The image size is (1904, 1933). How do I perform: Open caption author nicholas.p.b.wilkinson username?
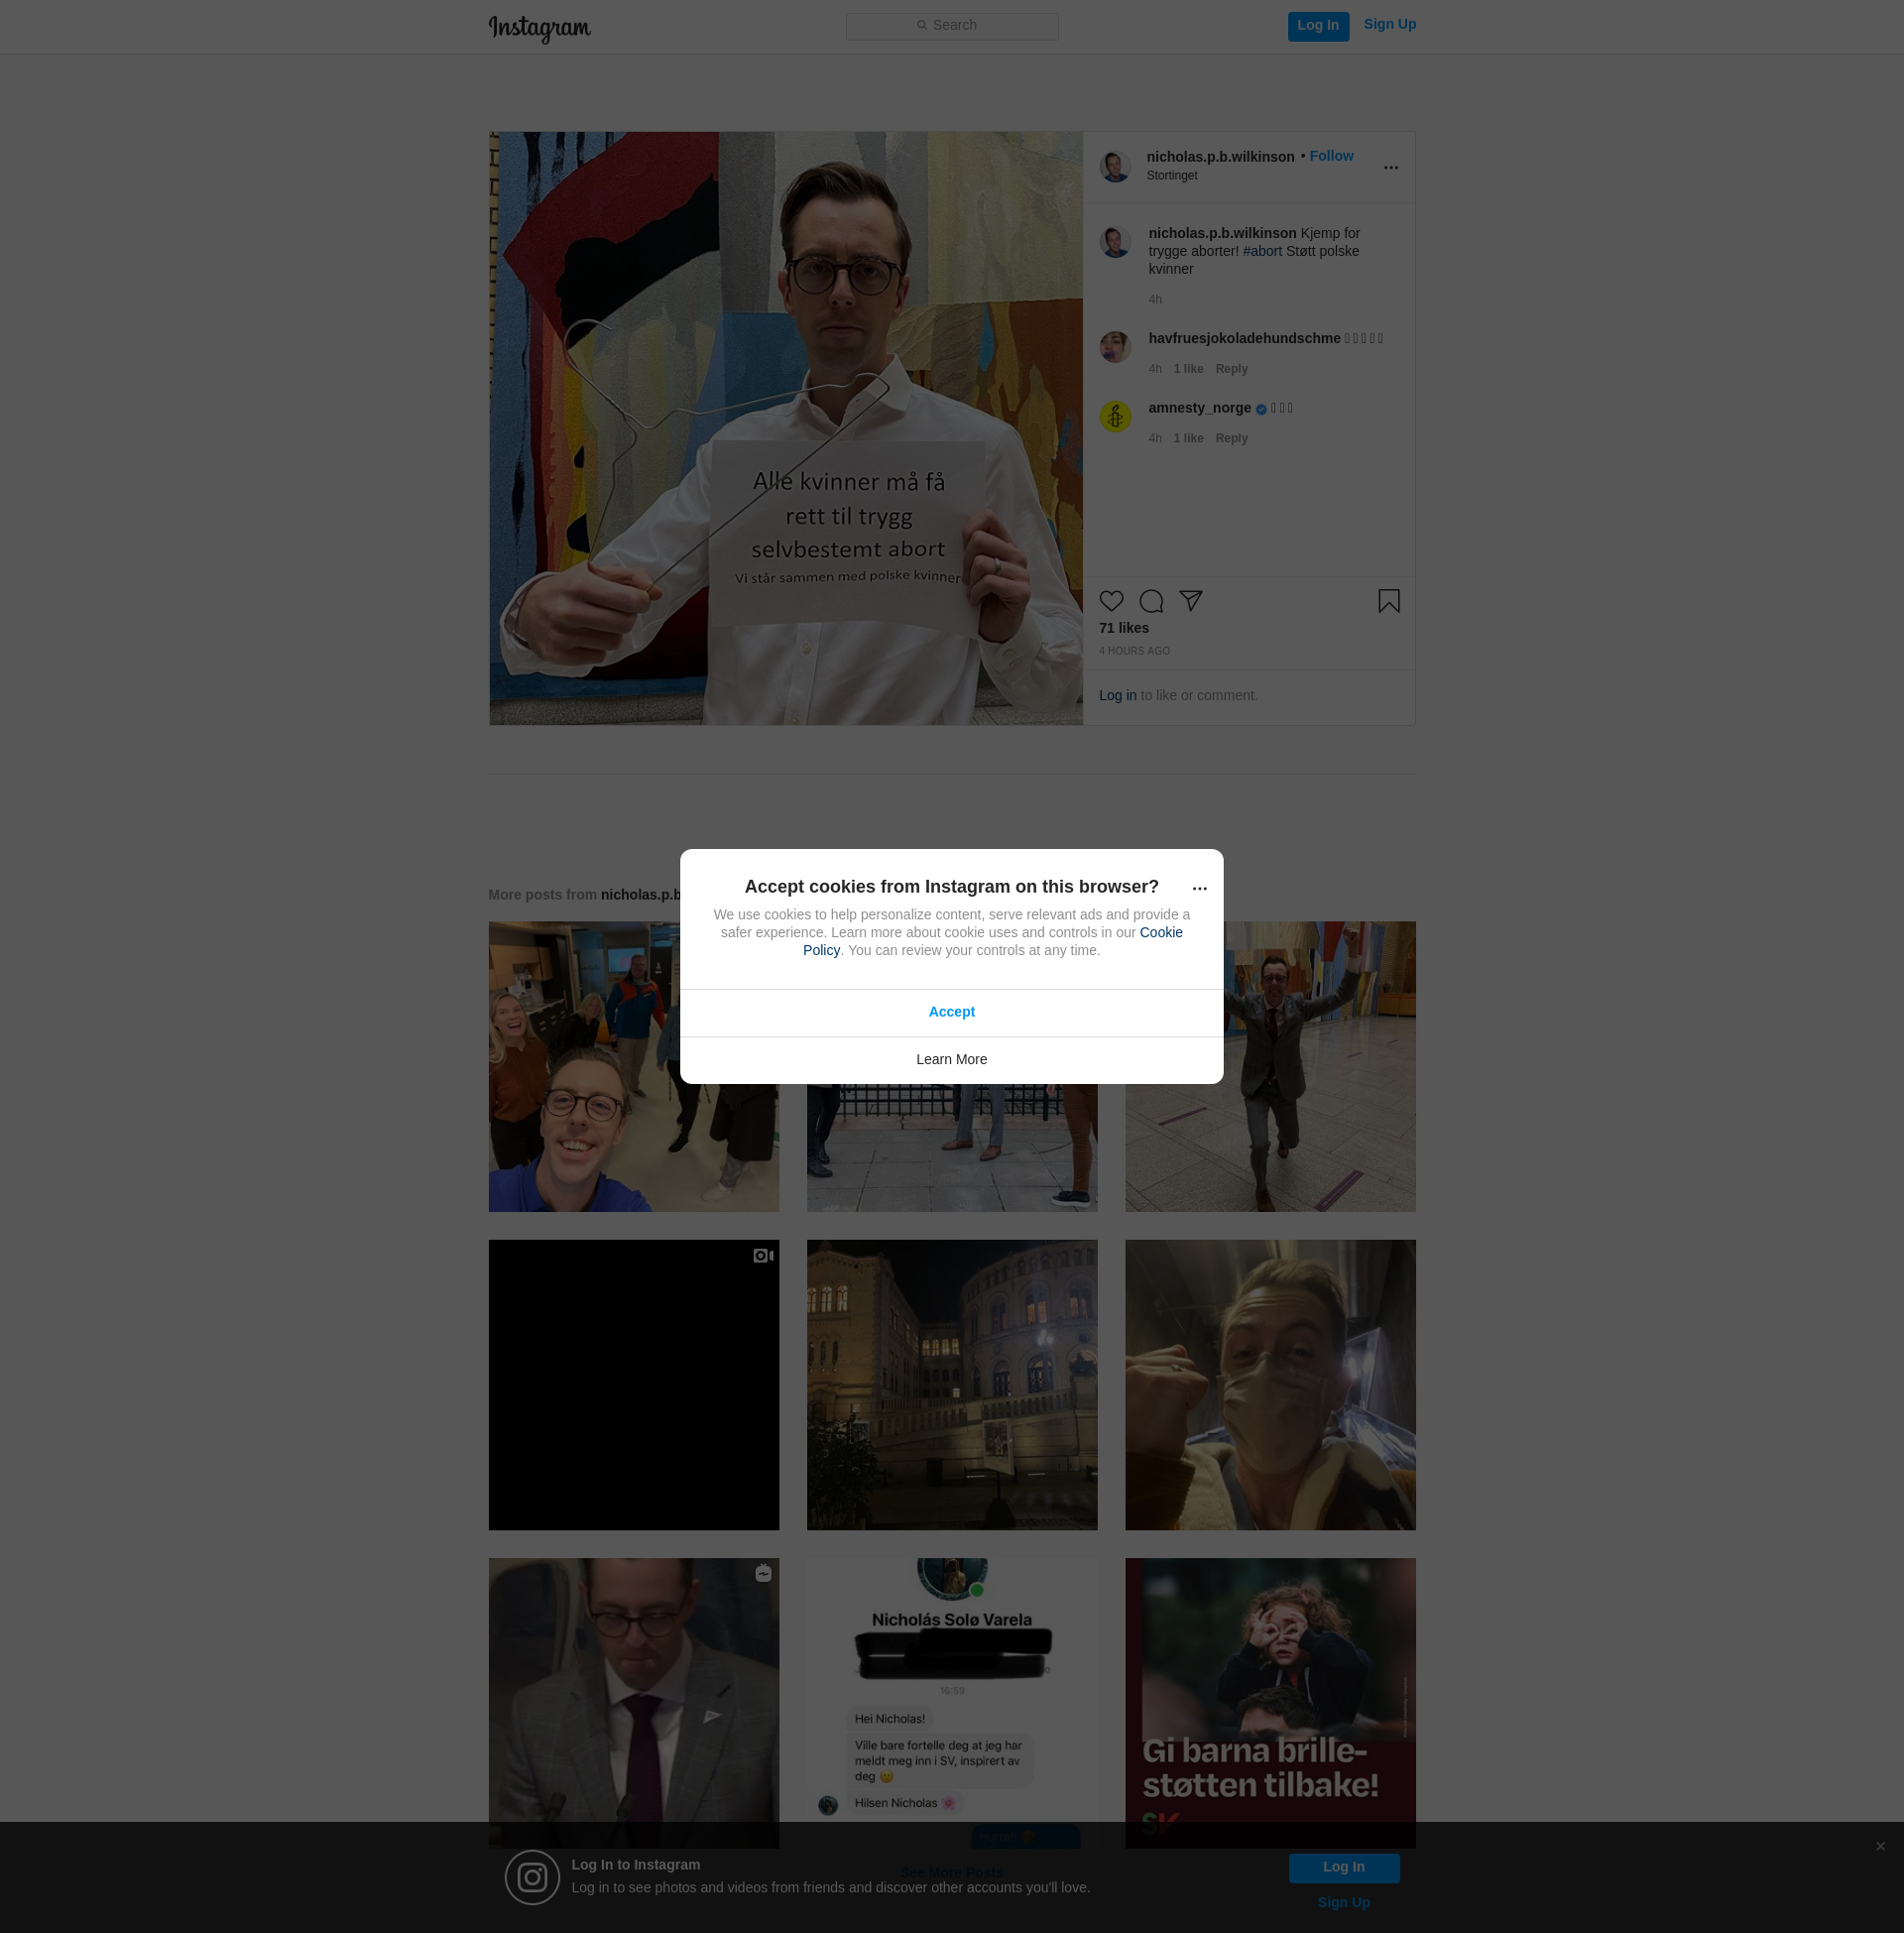coord(1222,233)
